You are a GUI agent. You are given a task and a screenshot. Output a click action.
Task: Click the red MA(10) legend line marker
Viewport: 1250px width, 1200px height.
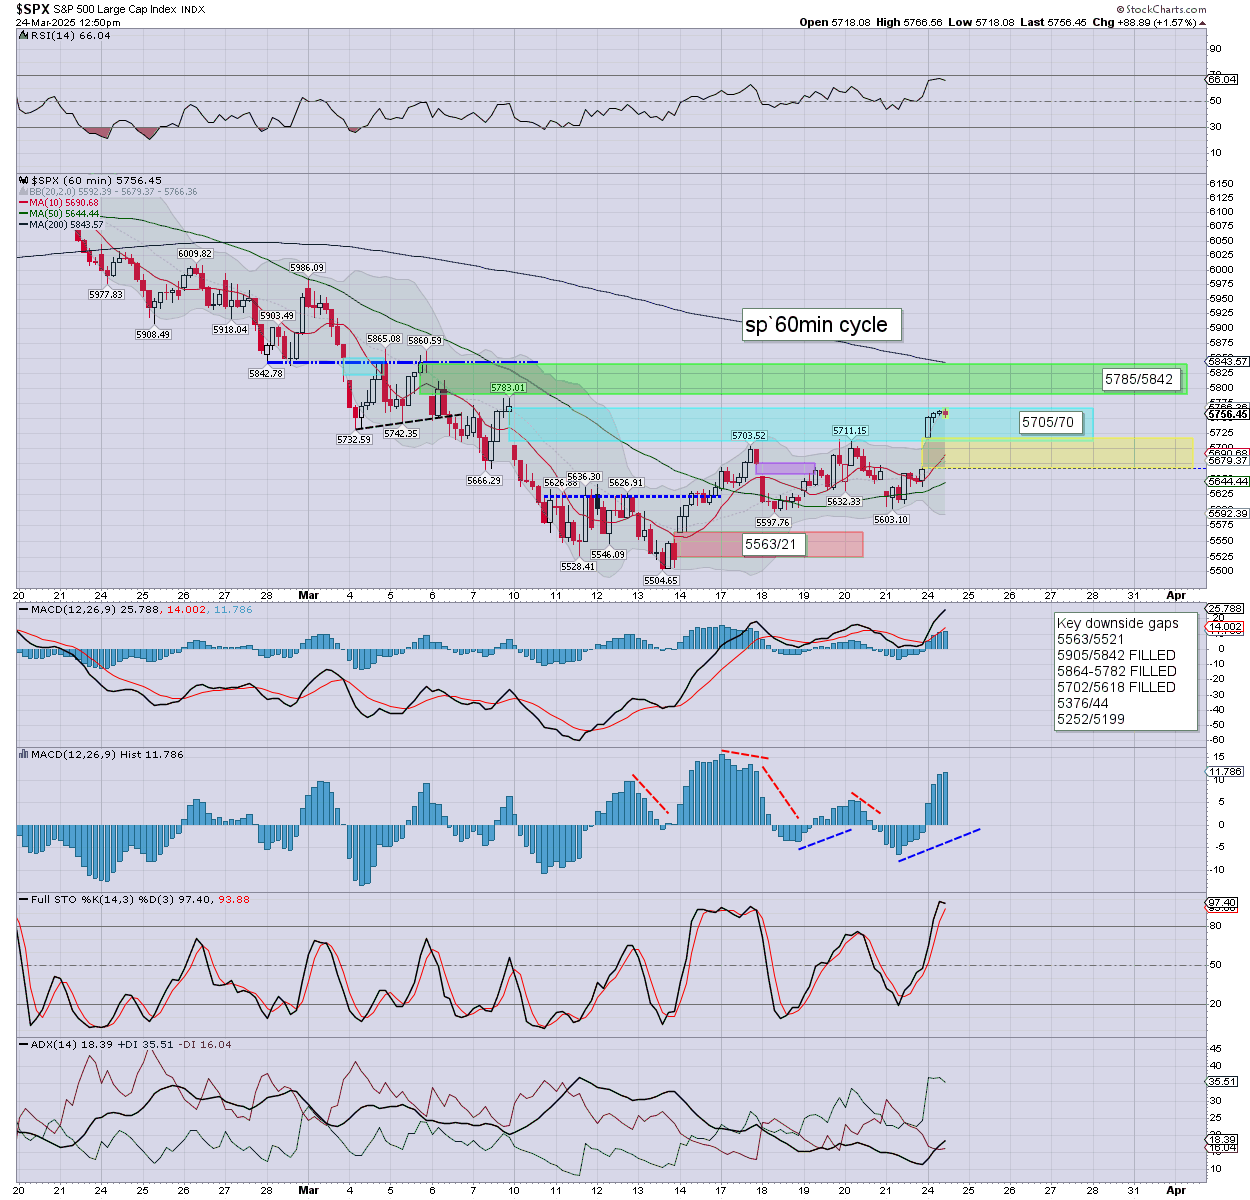pos(23,203)
